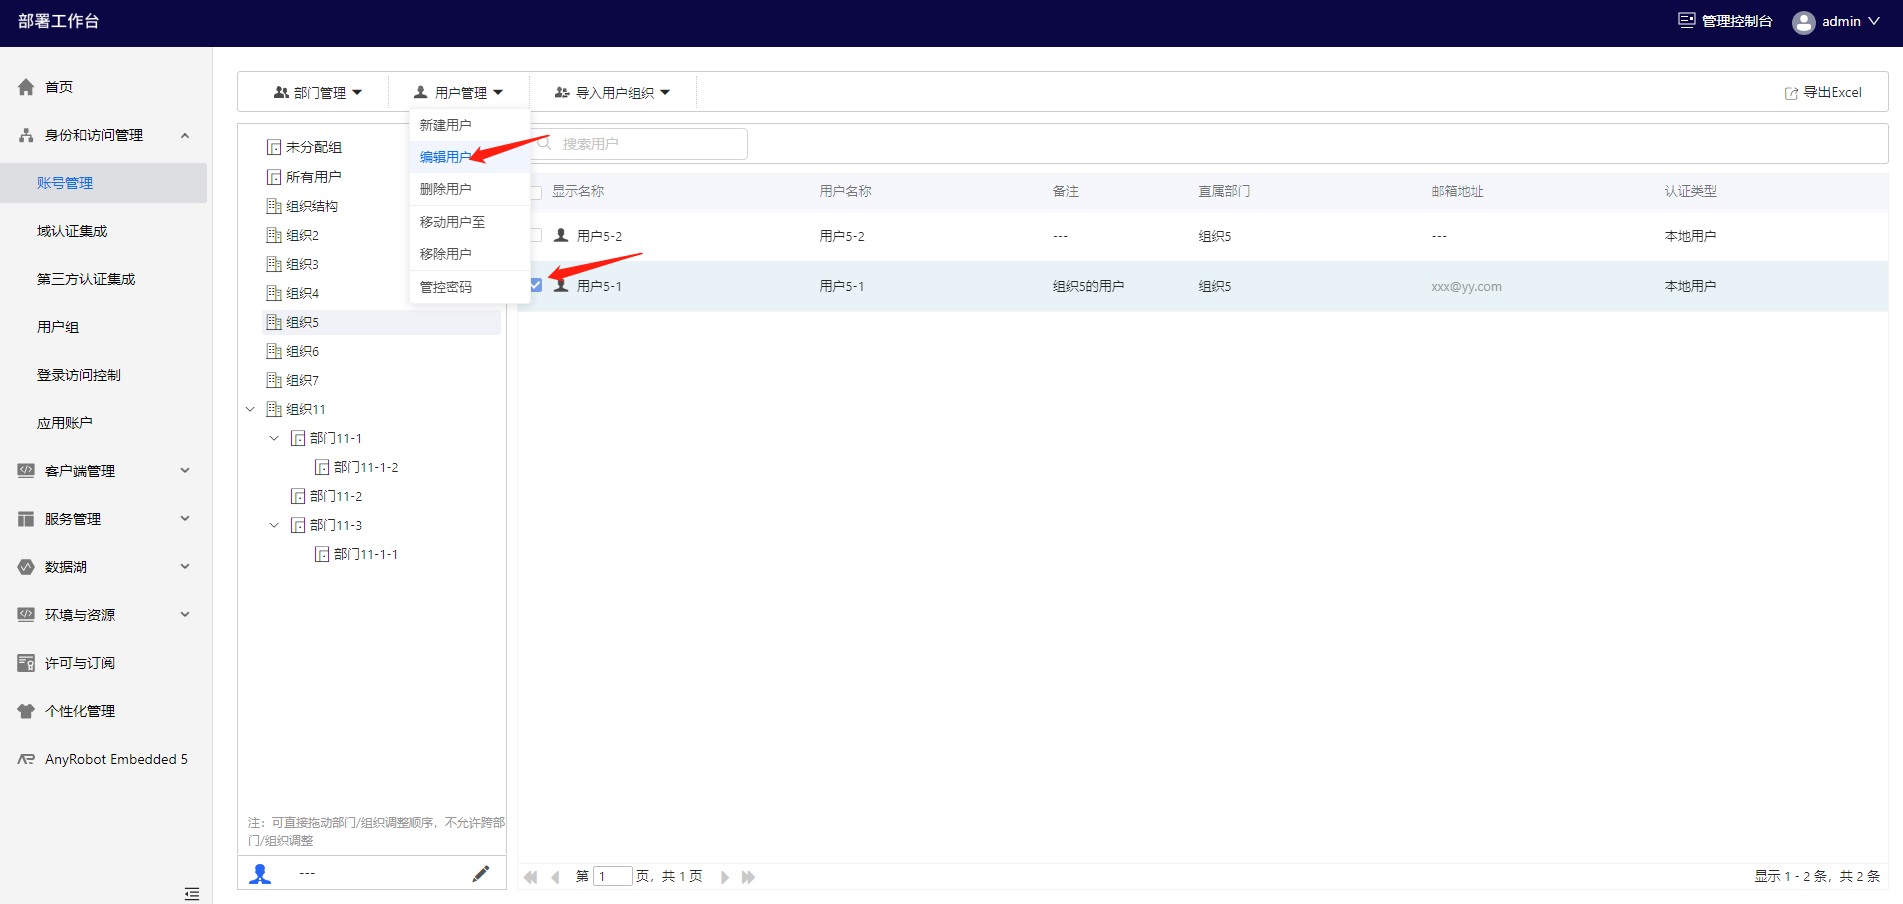Click the collapse sidebar icon at the bottom
Viewport: 1903px width, 904px height.
tap(192, 893)
